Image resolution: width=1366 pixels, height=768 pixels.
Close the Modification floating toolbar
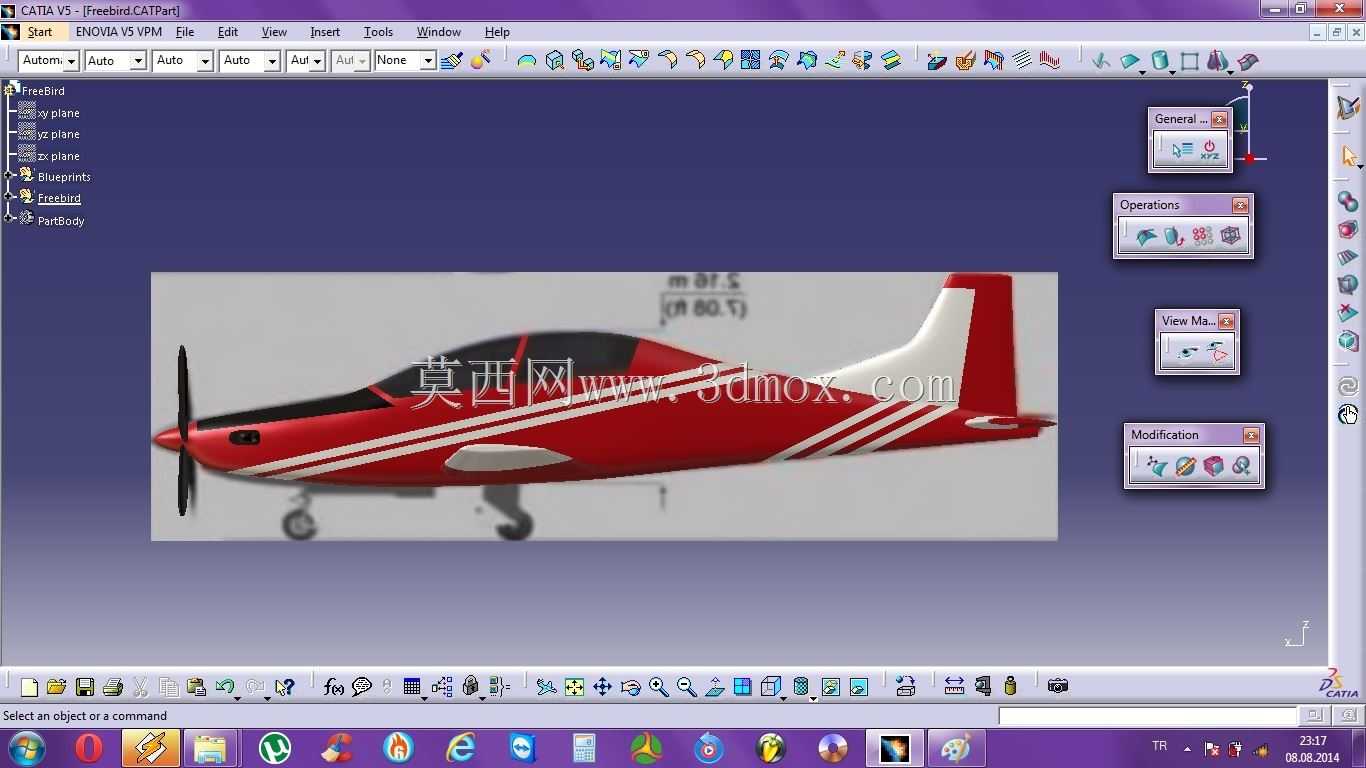pyautogui.click(x=1251, y=435)
